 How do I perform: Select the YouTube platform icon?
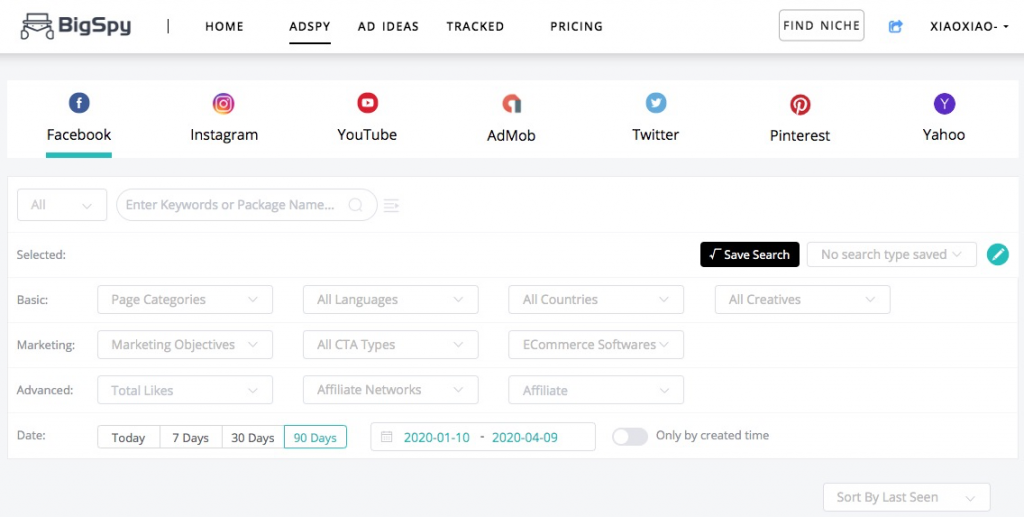(367, 103)
